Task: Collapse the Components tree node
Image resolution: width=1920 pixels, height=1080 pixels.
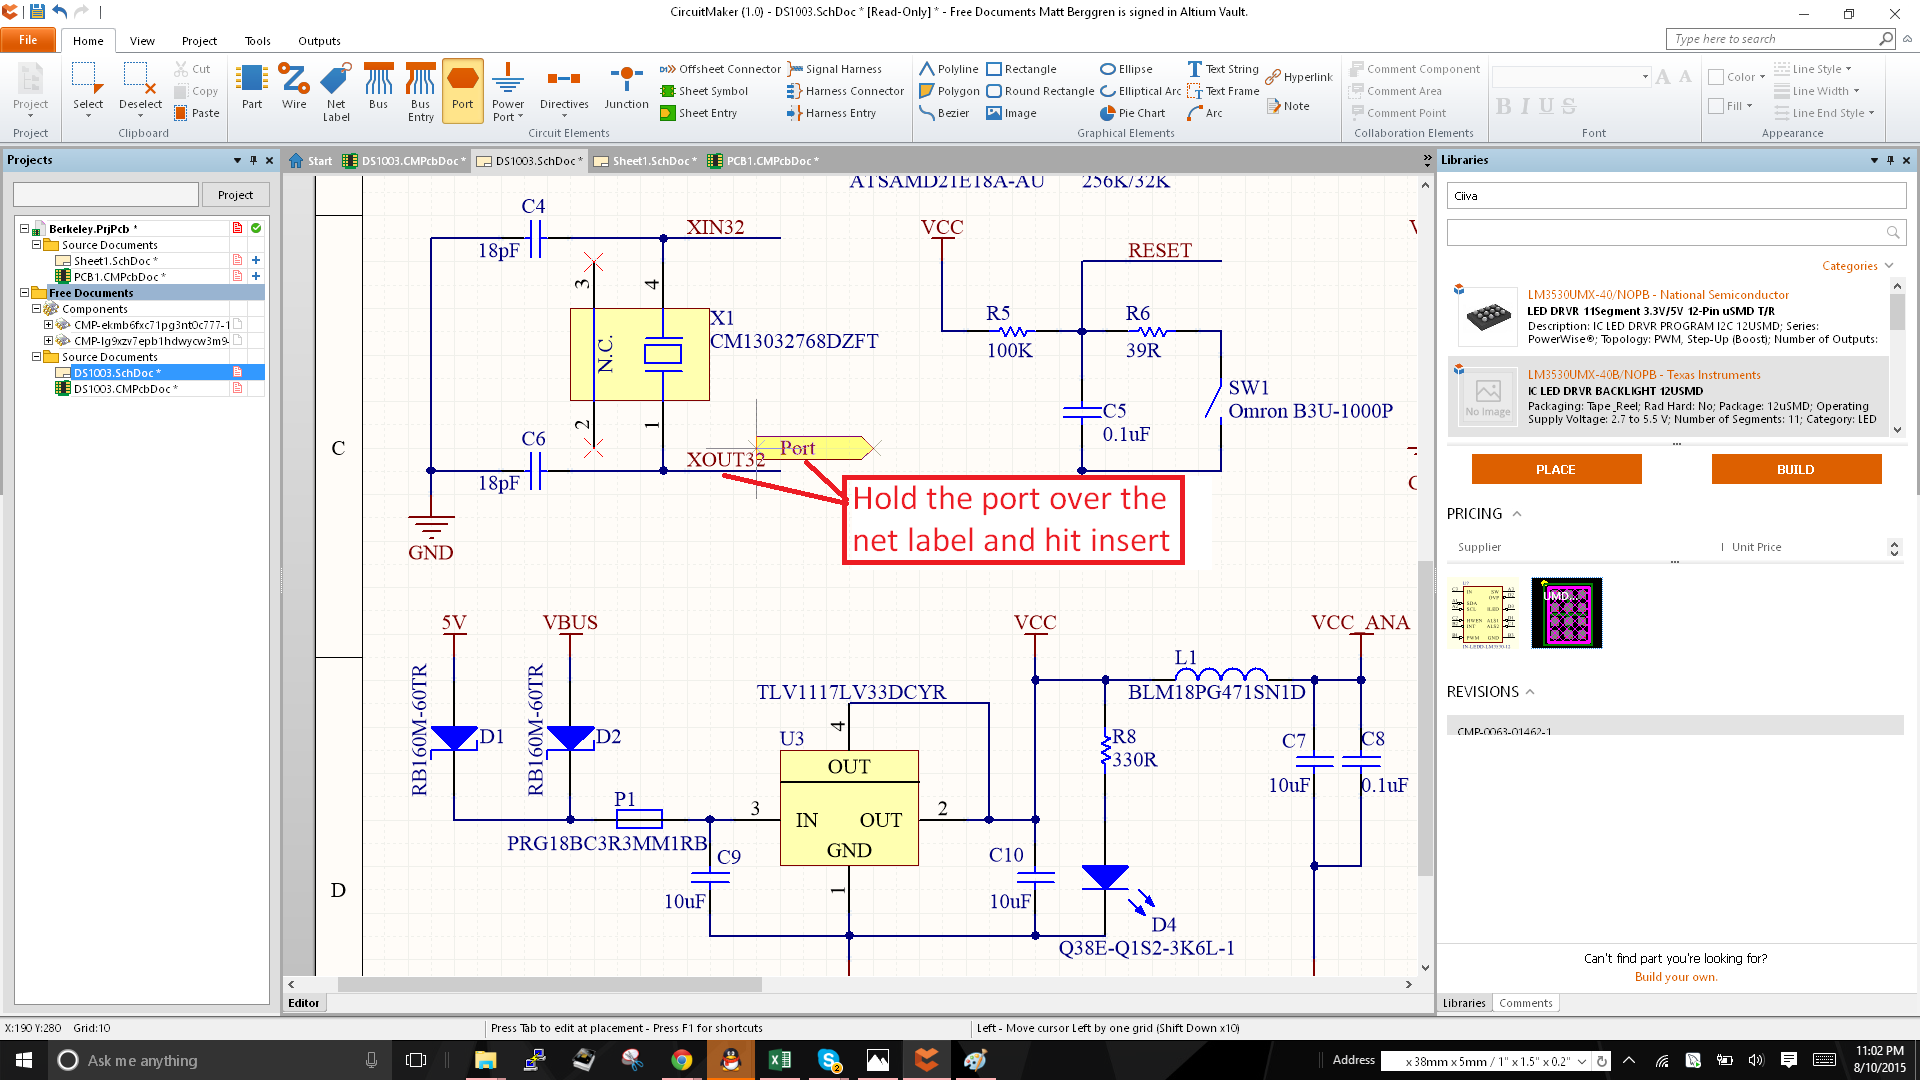Action: (36, 309)
